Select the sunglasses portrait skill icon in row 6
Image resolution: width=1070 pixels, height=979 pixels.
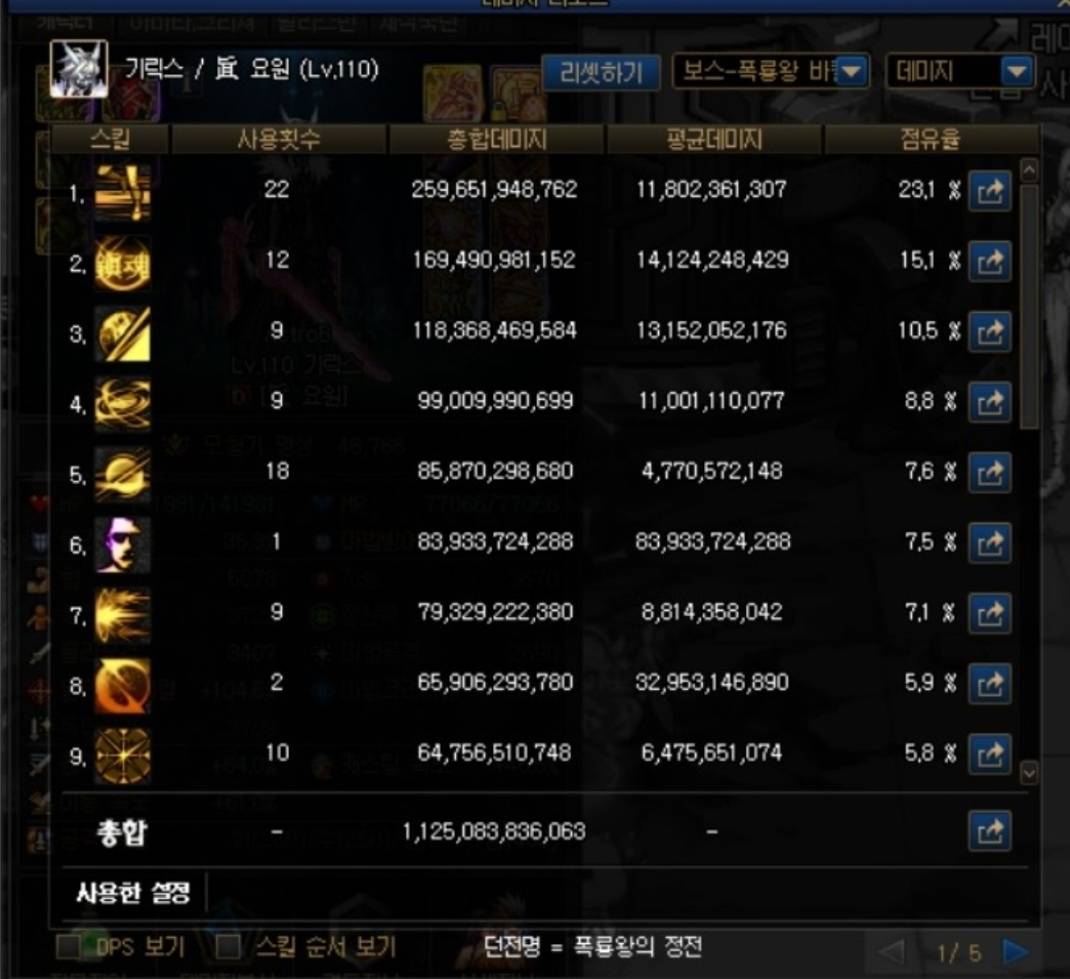tap(122, 544)
